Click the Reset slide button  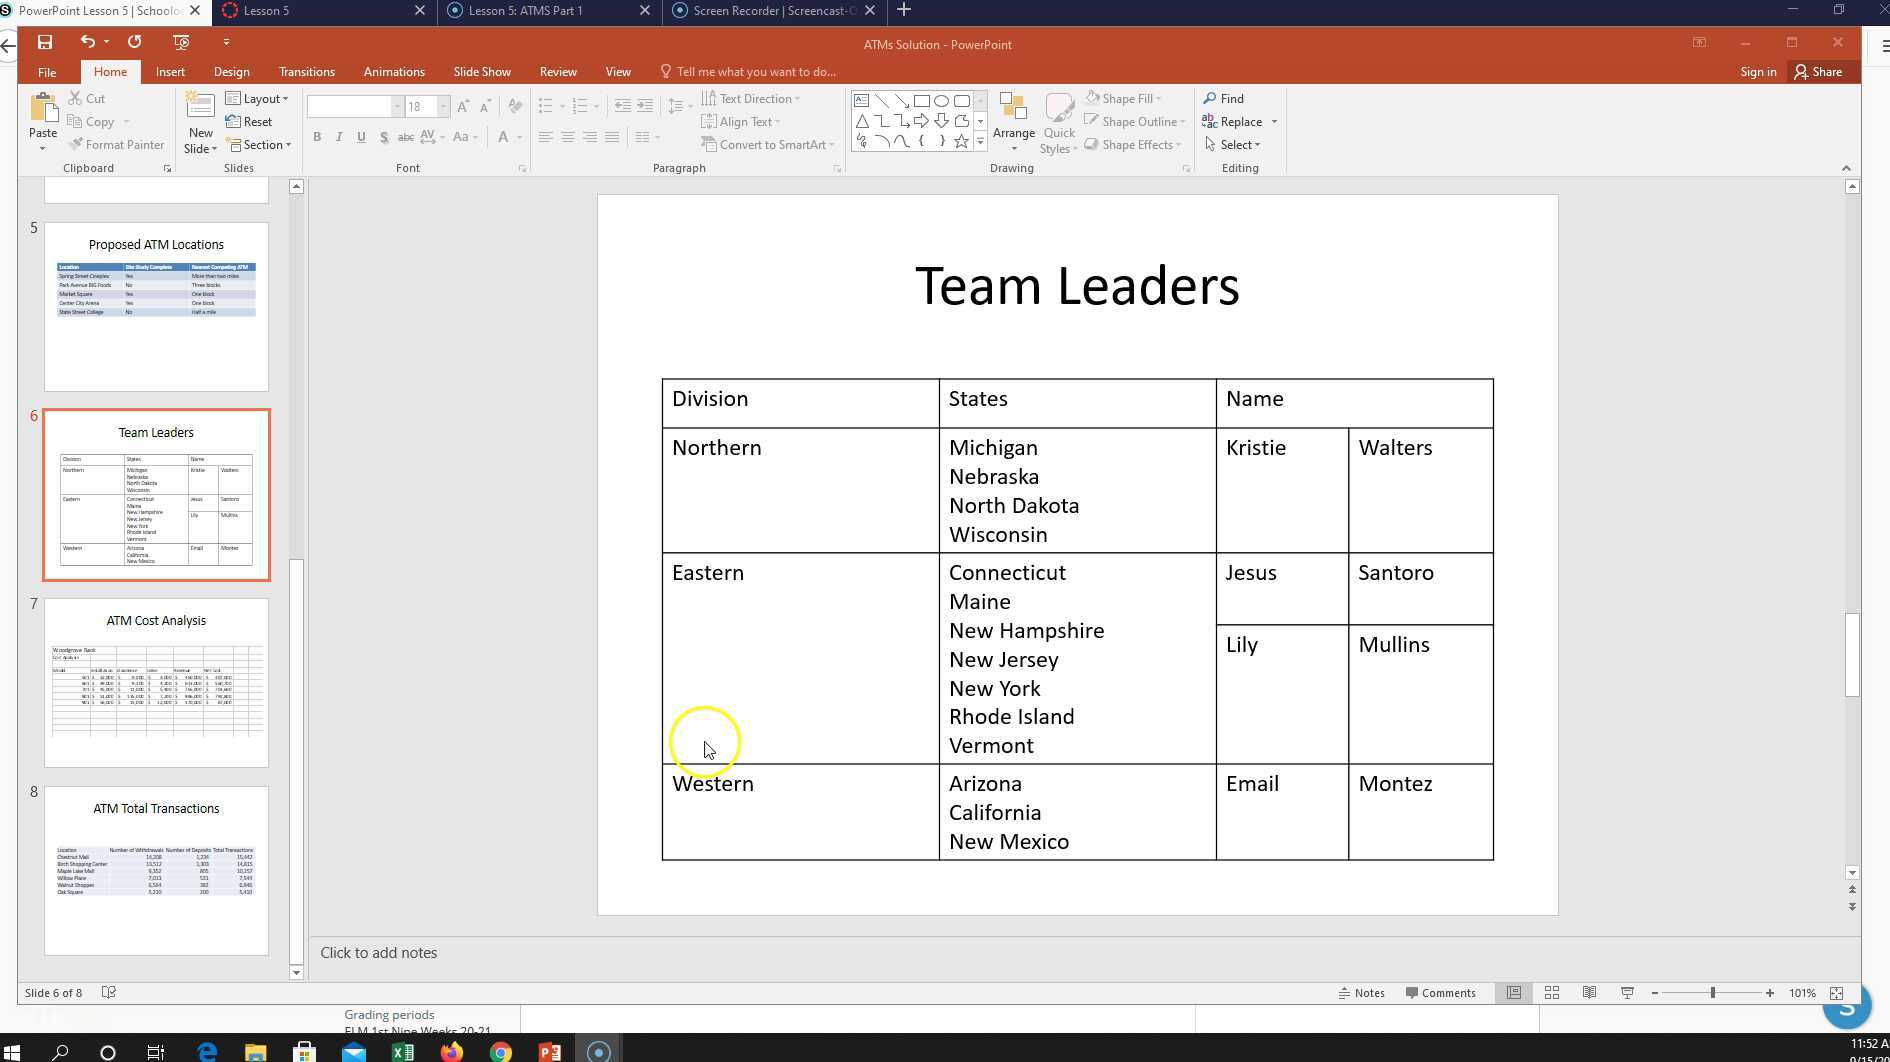(249, 122)
